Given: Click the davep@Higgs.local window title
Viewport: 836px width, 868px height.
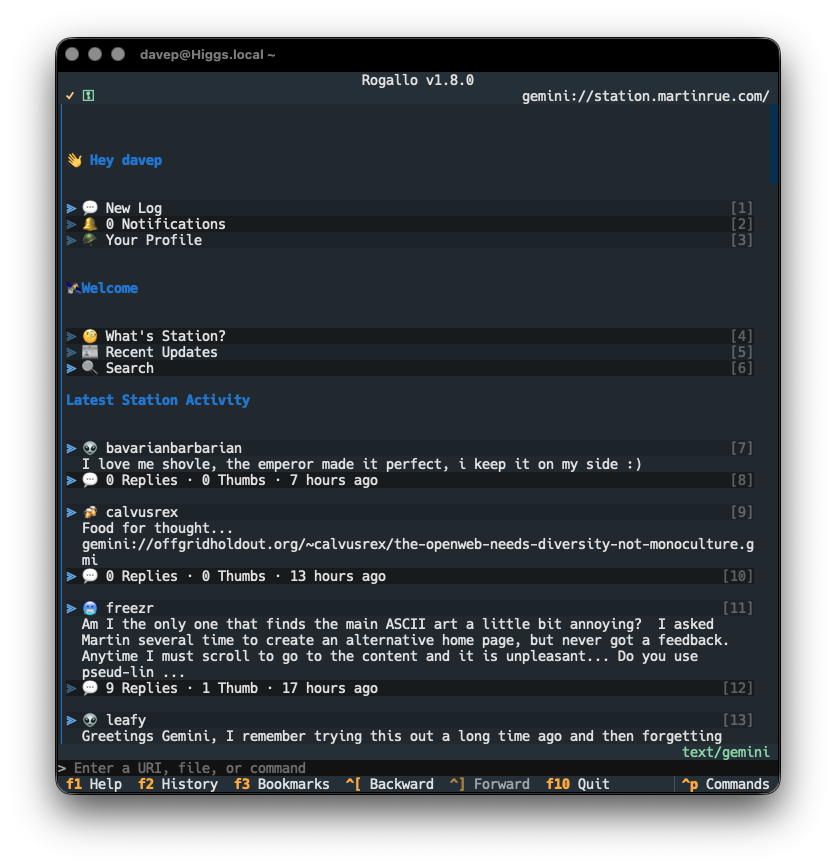Looking at the screenshot, I should (207, 55).
